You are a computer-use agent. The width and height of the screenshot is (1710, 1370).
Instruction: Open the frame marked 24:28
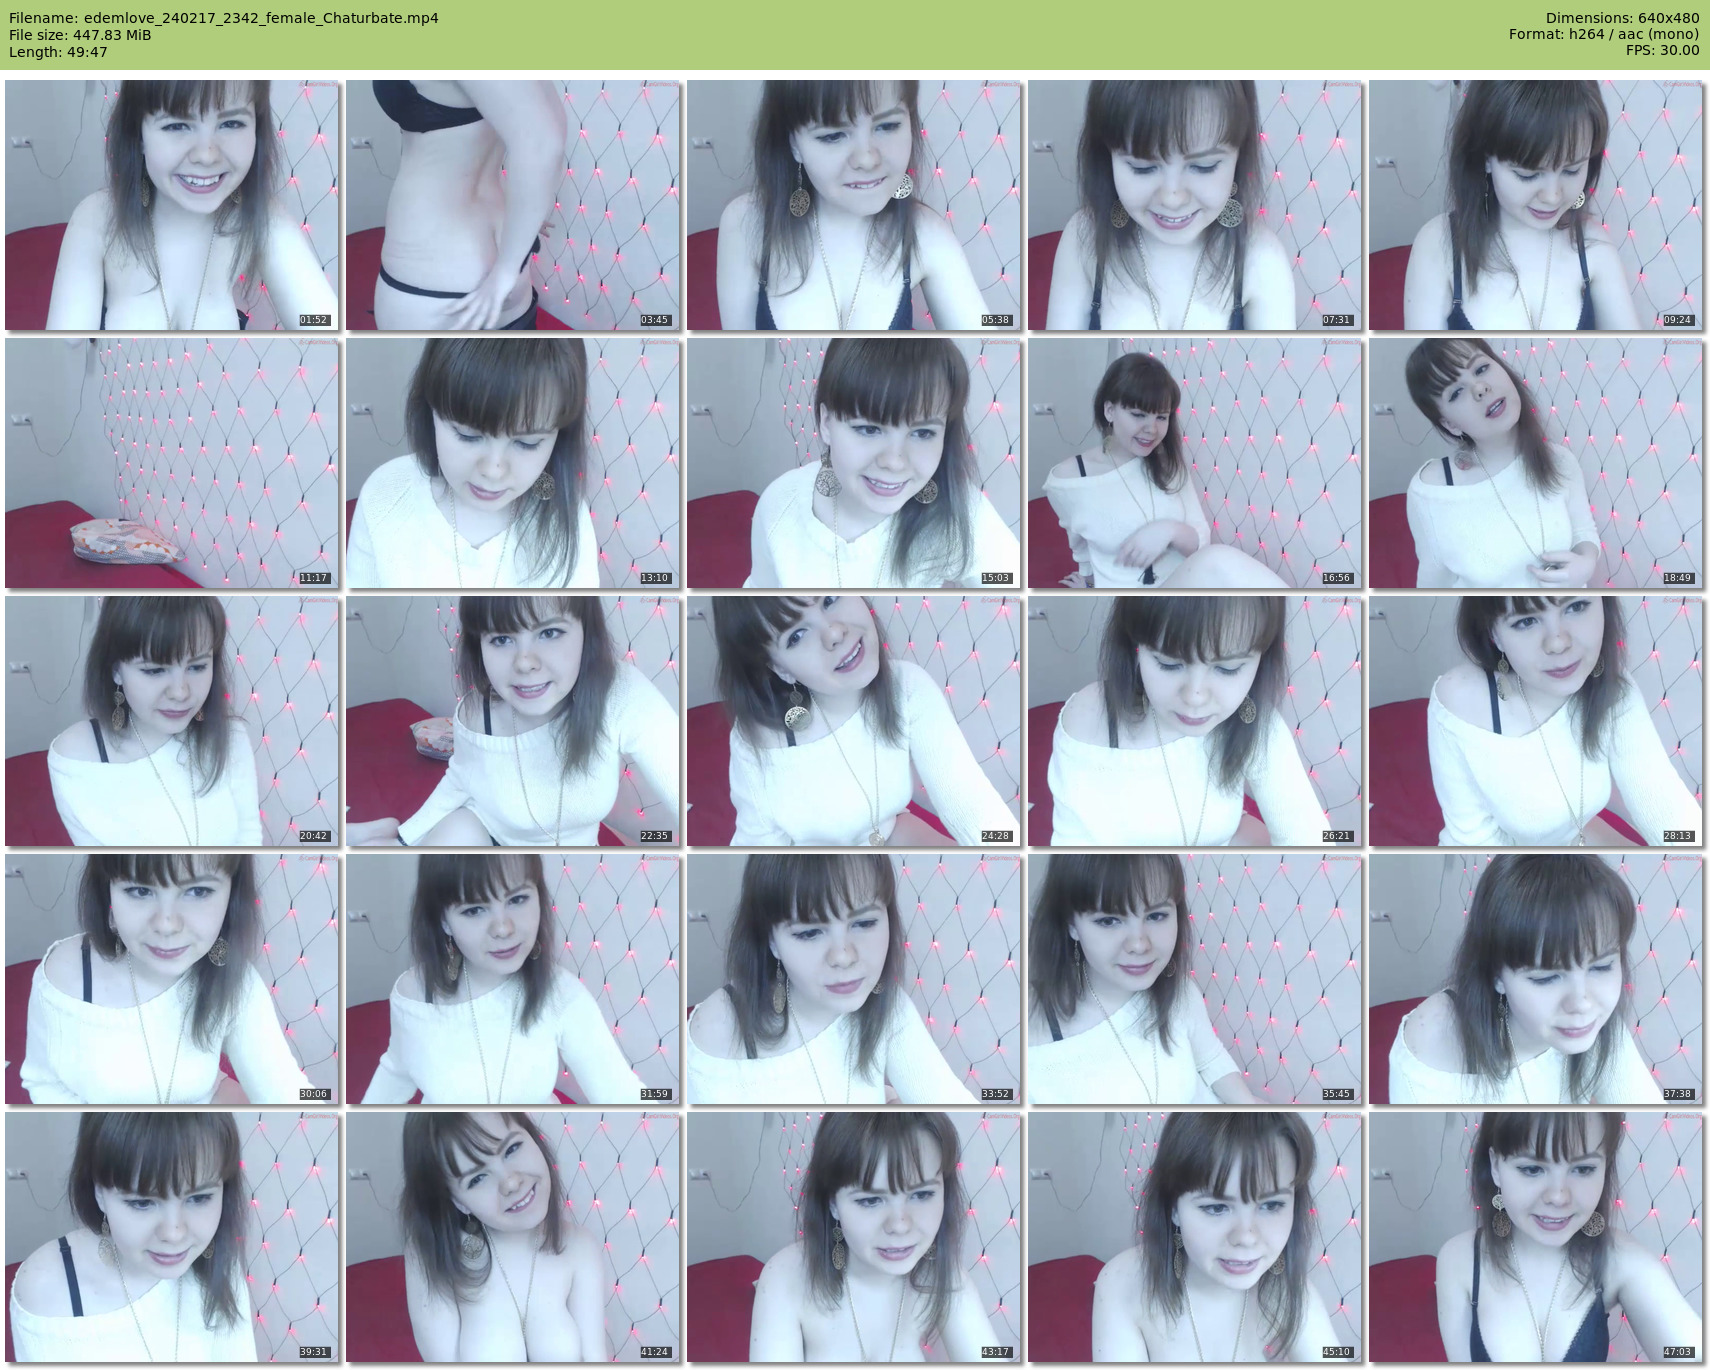click(x=853, y=721)
